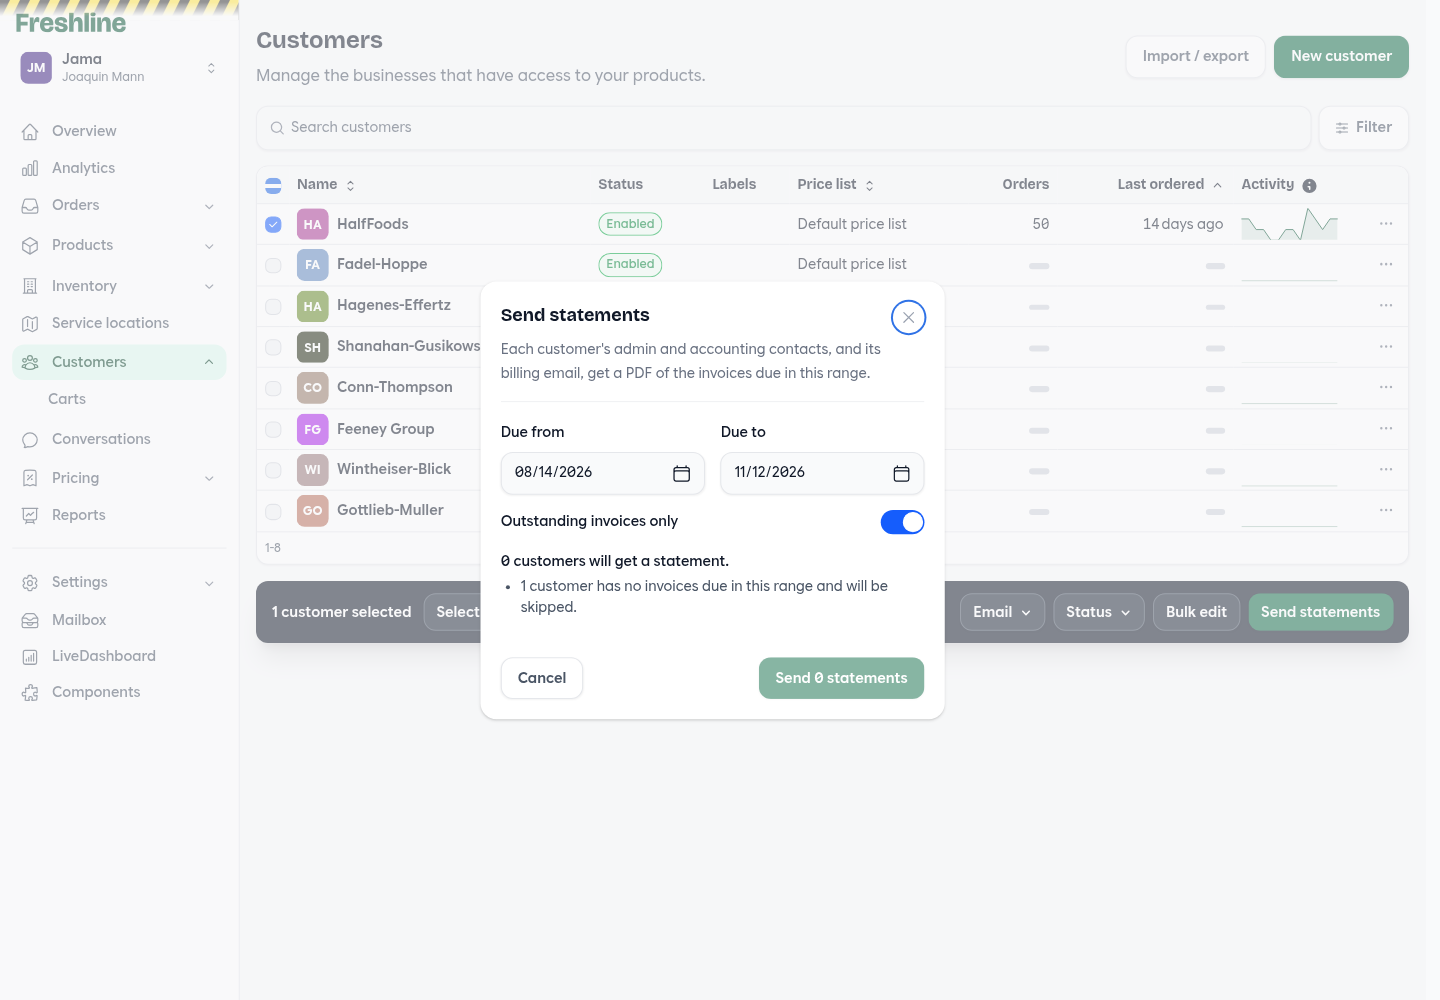The image size is (1440, 1000).
Task: Open the Due from calendar picker
Action: pos(682,474)
